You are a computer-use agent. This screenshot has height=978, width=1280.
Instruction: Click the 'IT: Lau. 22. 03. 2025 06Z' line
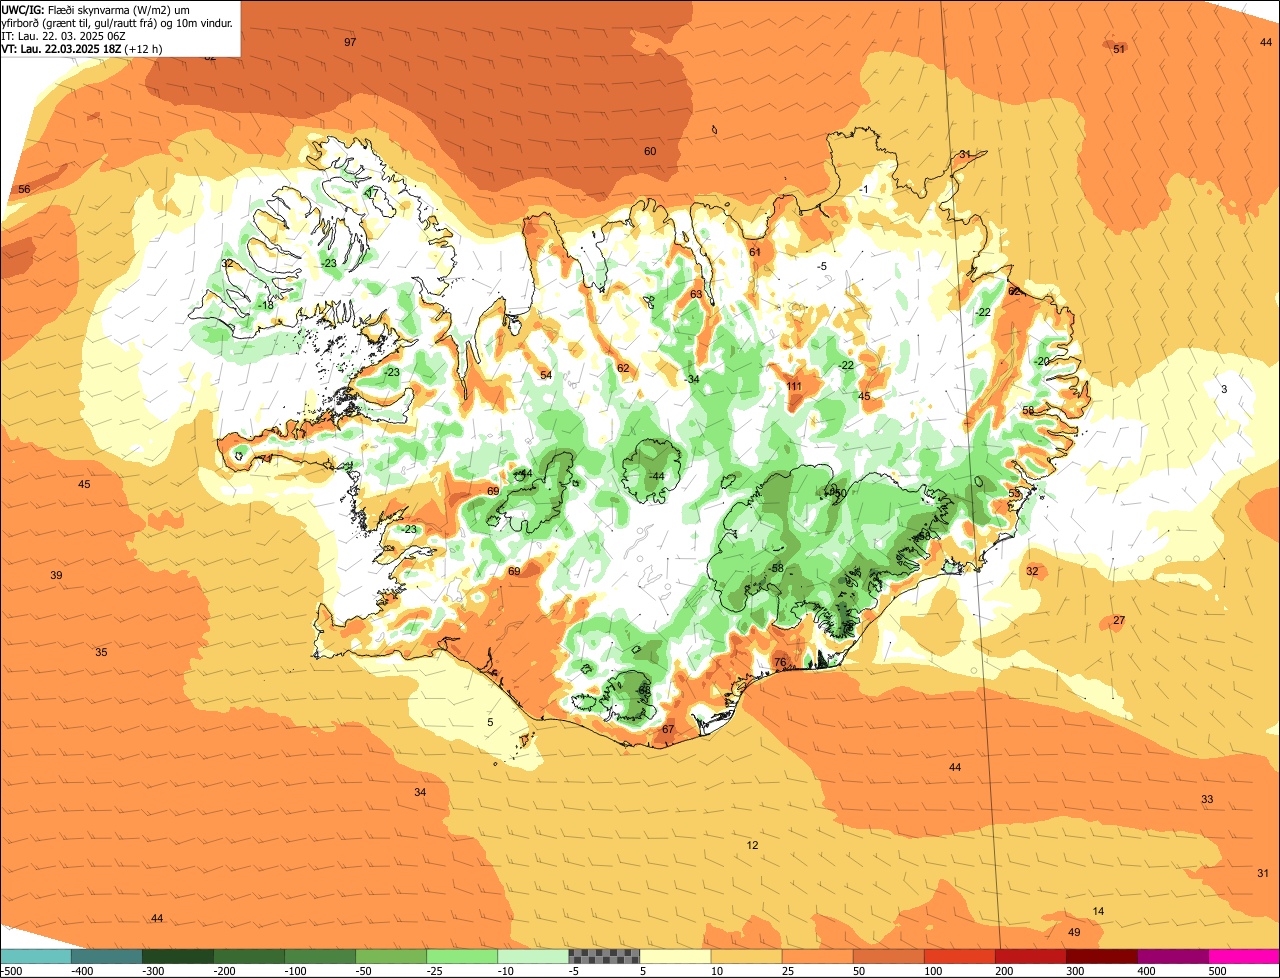(63, 35)
